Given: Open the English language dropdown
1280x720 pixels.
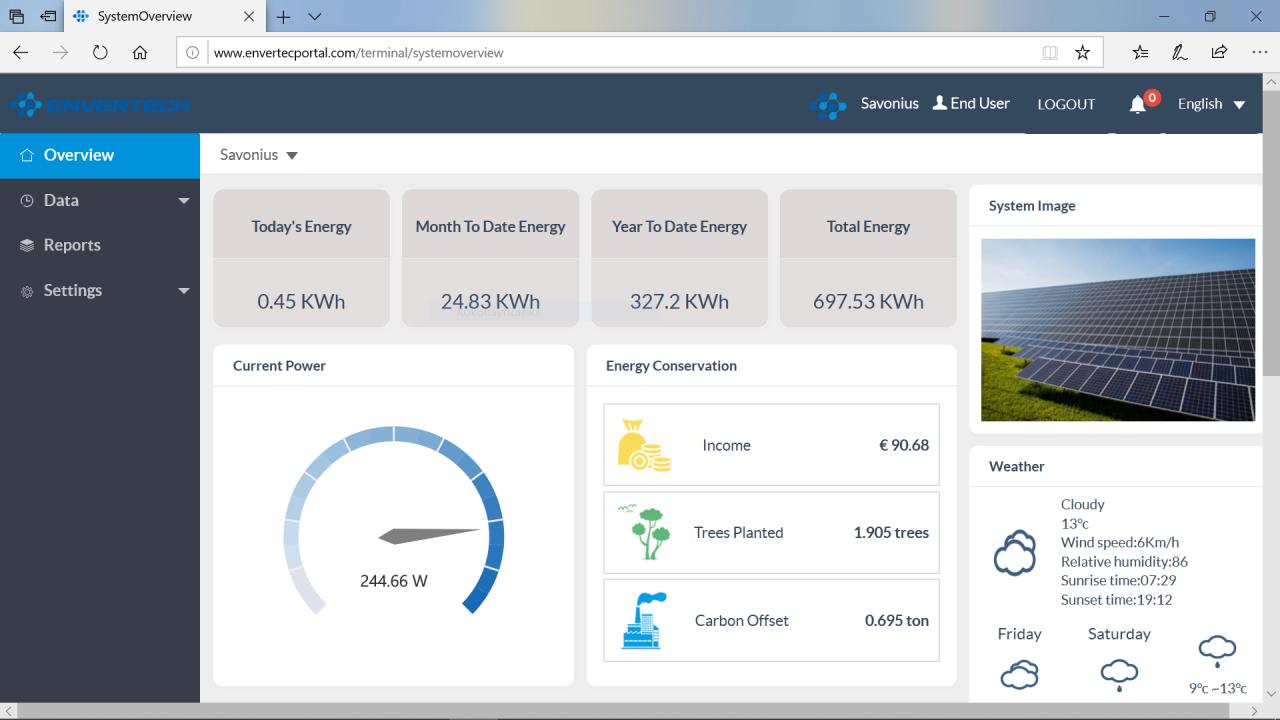Looking at the screenshot, I should click(1211, 104).
